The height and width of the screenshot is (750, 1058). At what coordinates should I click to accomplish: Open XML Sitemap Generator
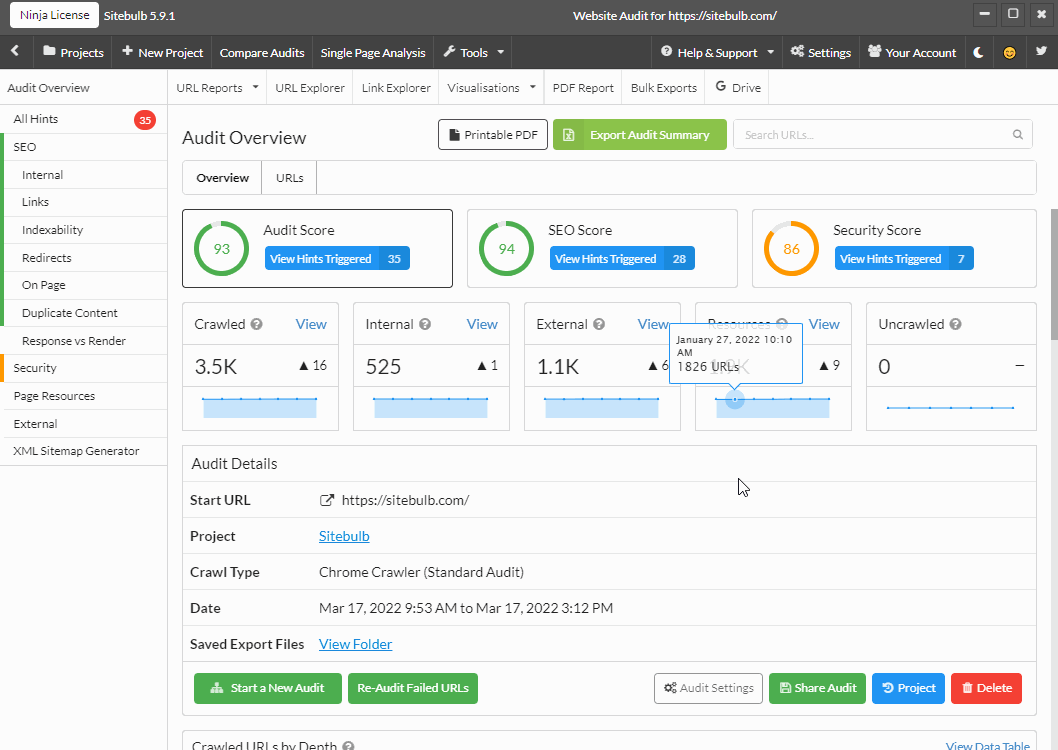tap(84, 451)
